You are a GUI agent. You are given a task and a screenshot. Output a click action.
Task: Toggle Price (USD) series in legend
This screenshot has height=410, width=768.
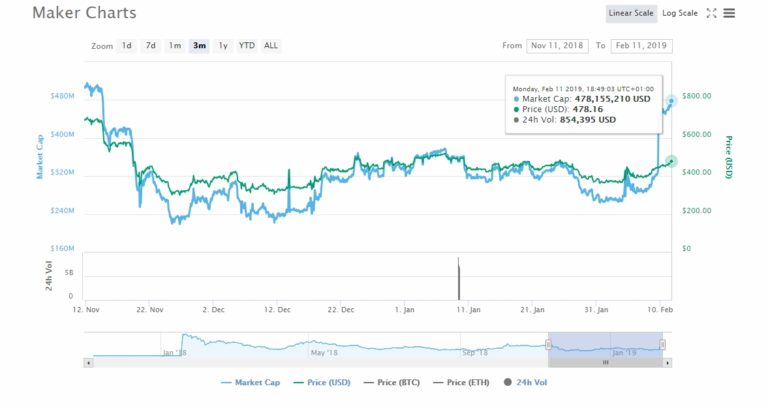coord(322,383)
